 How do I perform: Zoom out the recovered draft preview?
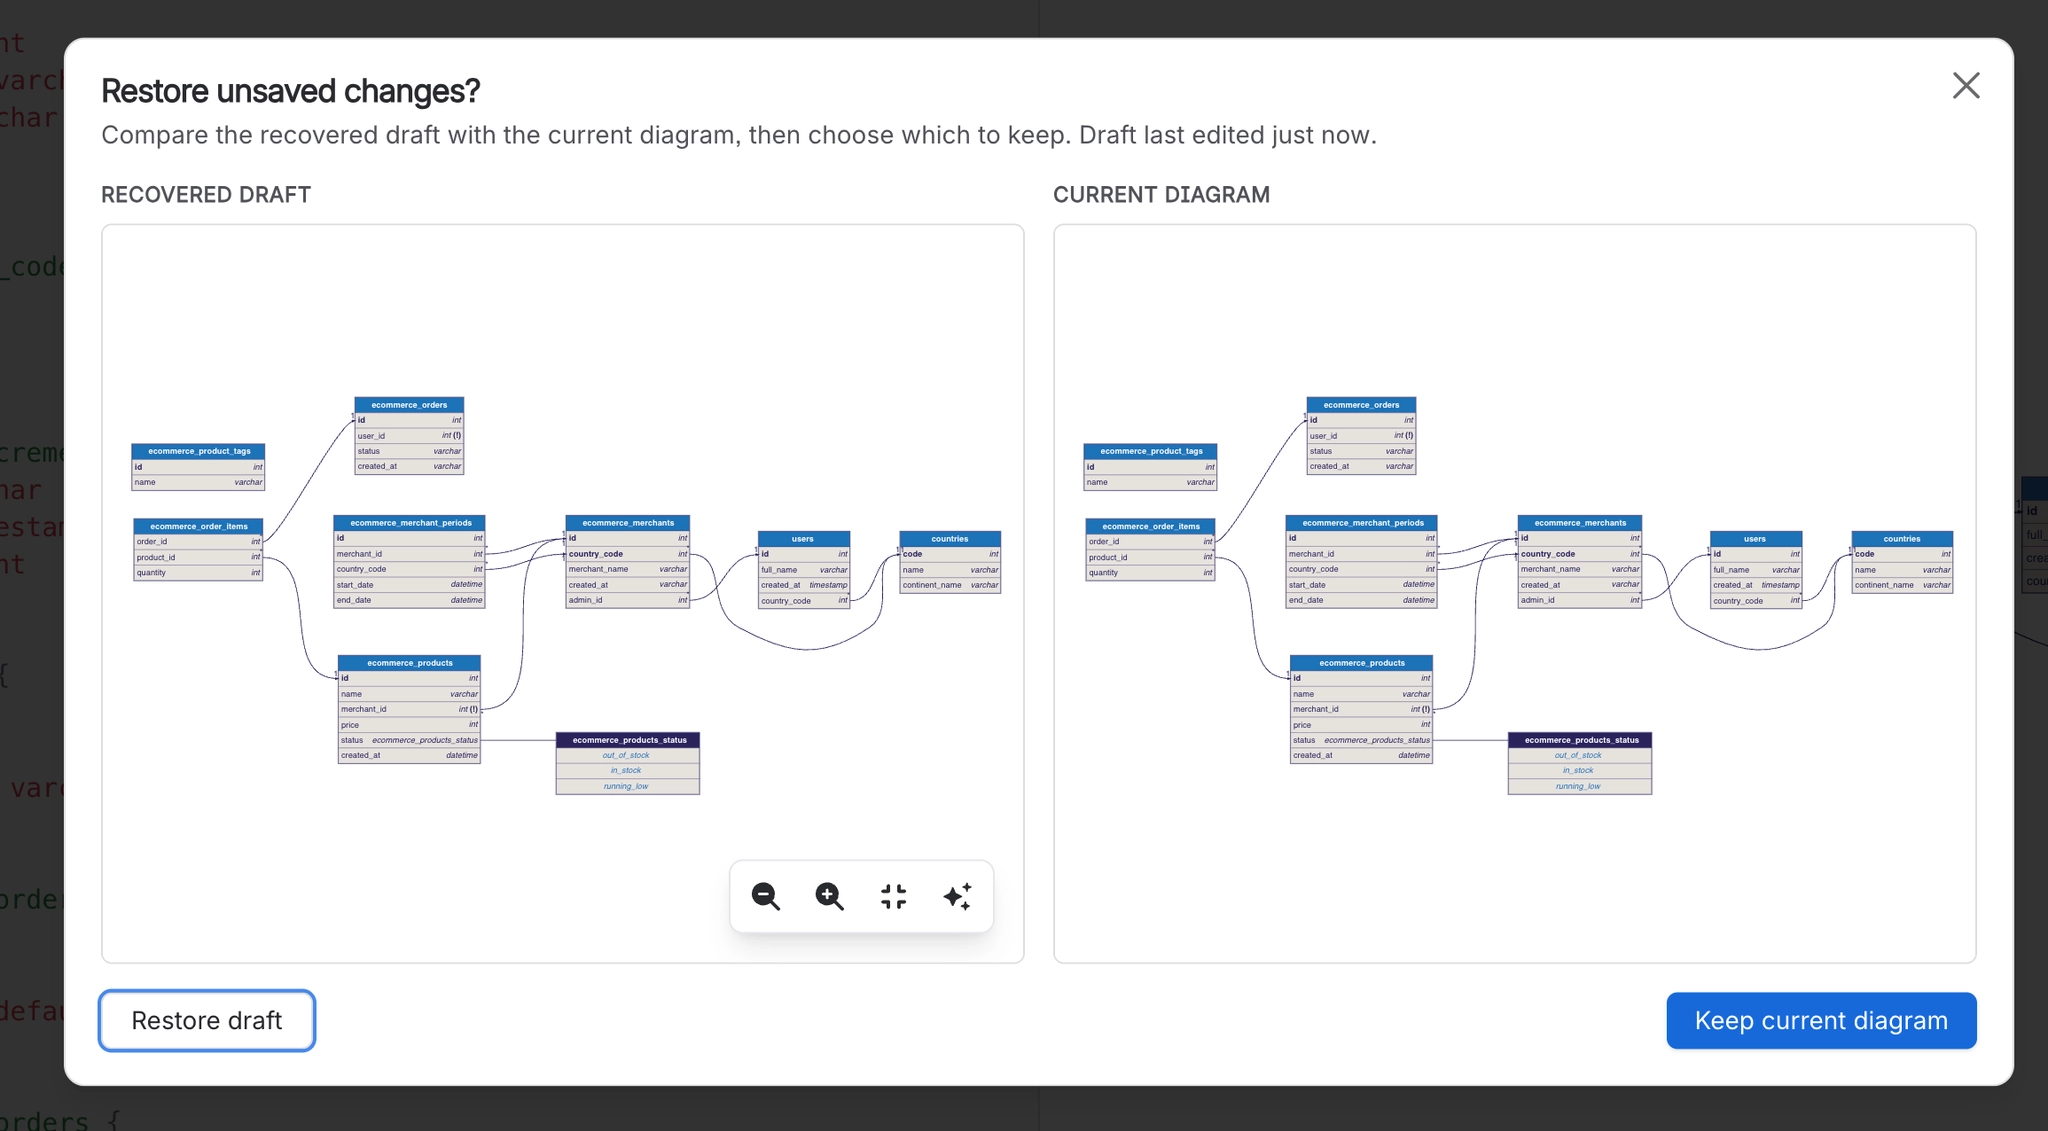pos(766,896)
